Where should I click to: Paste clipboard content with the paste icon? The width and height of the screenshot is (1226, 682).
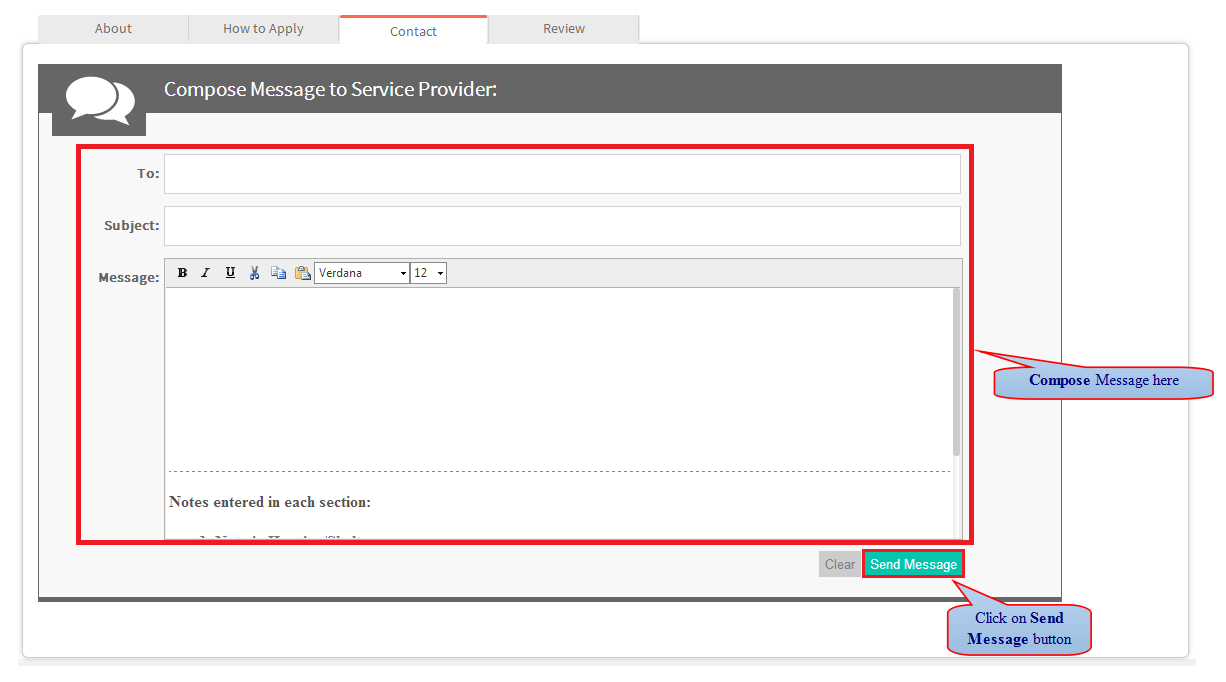(303, 273)
